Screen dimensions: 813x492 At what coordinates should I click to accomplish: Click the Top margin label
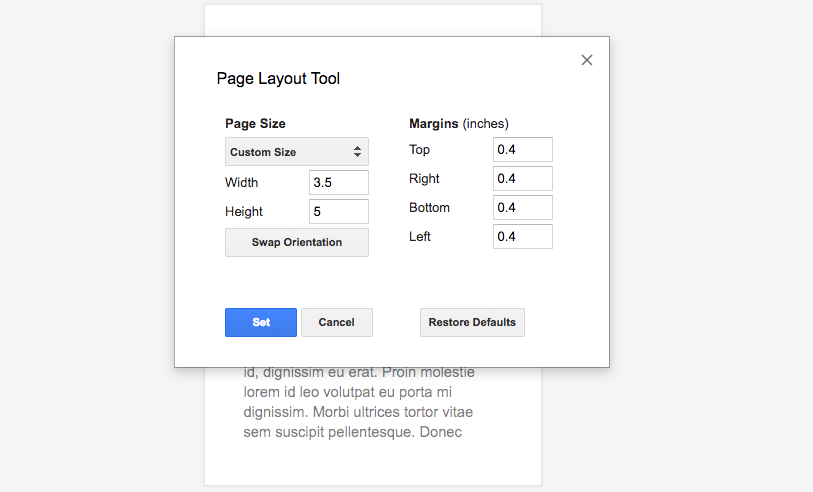[x=420, y=150]
